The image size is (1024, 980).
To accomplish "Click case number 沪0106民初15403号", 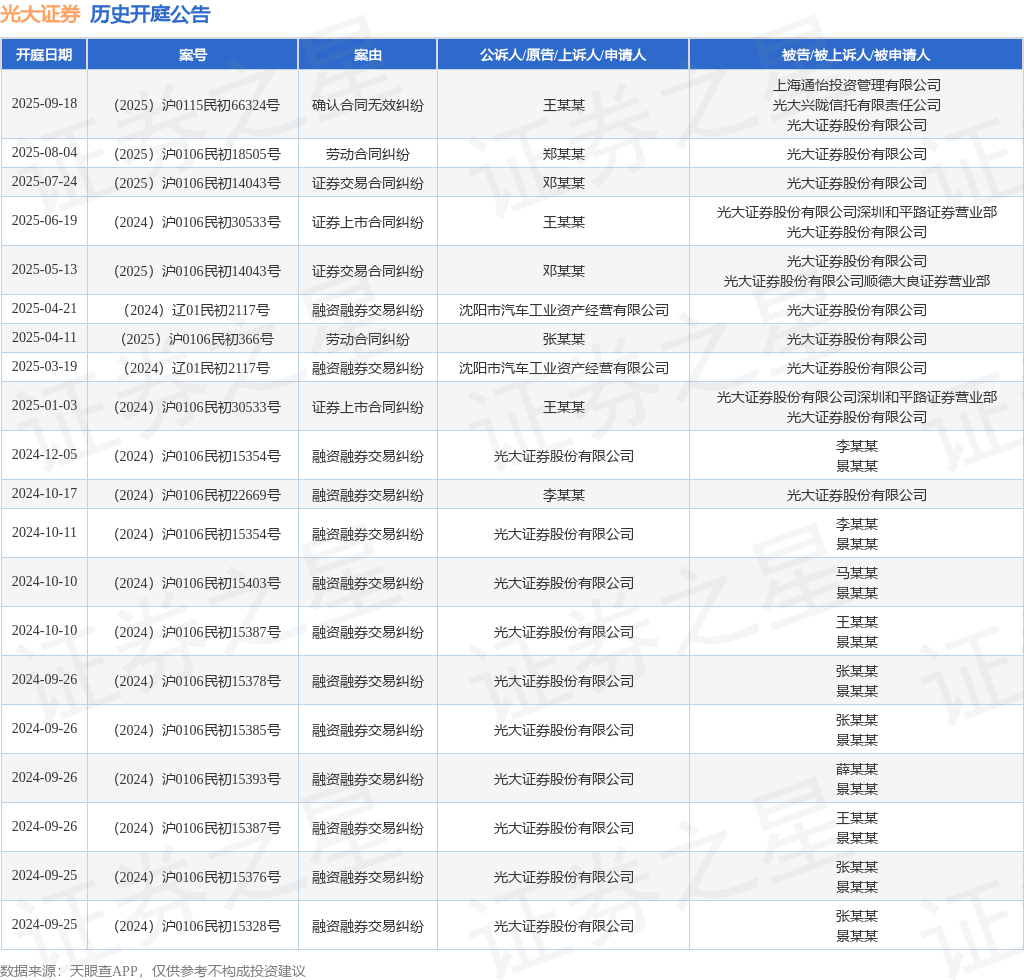I will coord(197,583).
